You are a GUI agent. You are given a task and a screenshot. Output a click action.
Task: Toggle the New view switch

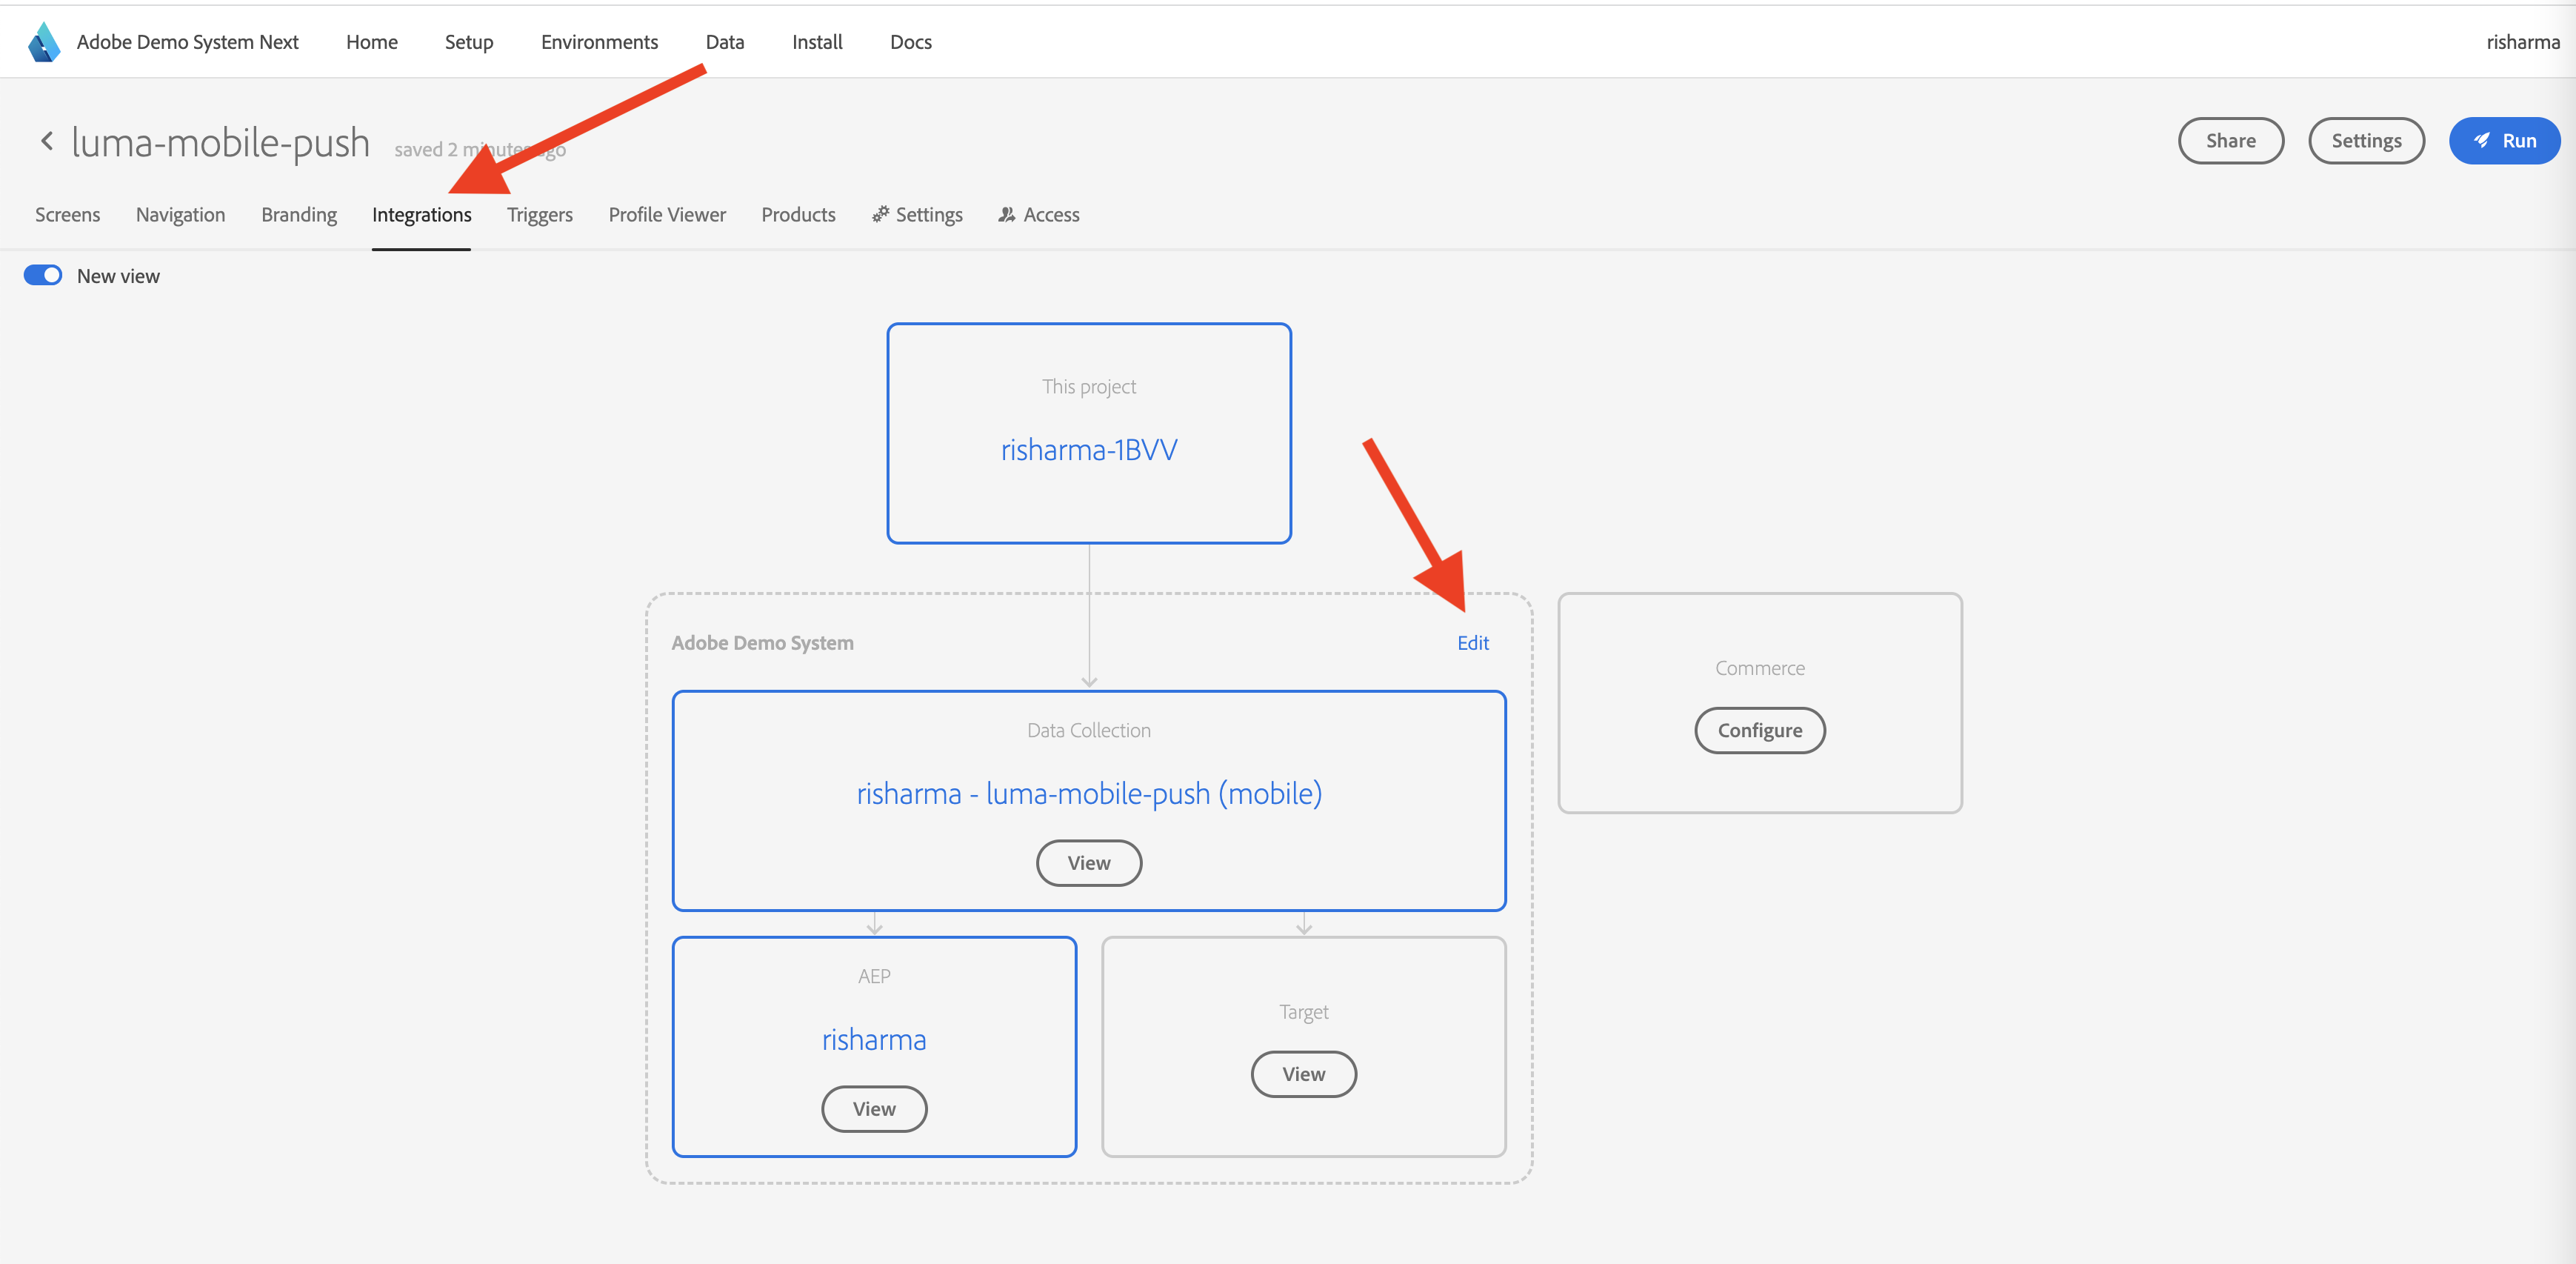pyautogui.click(x=43, y=275)
